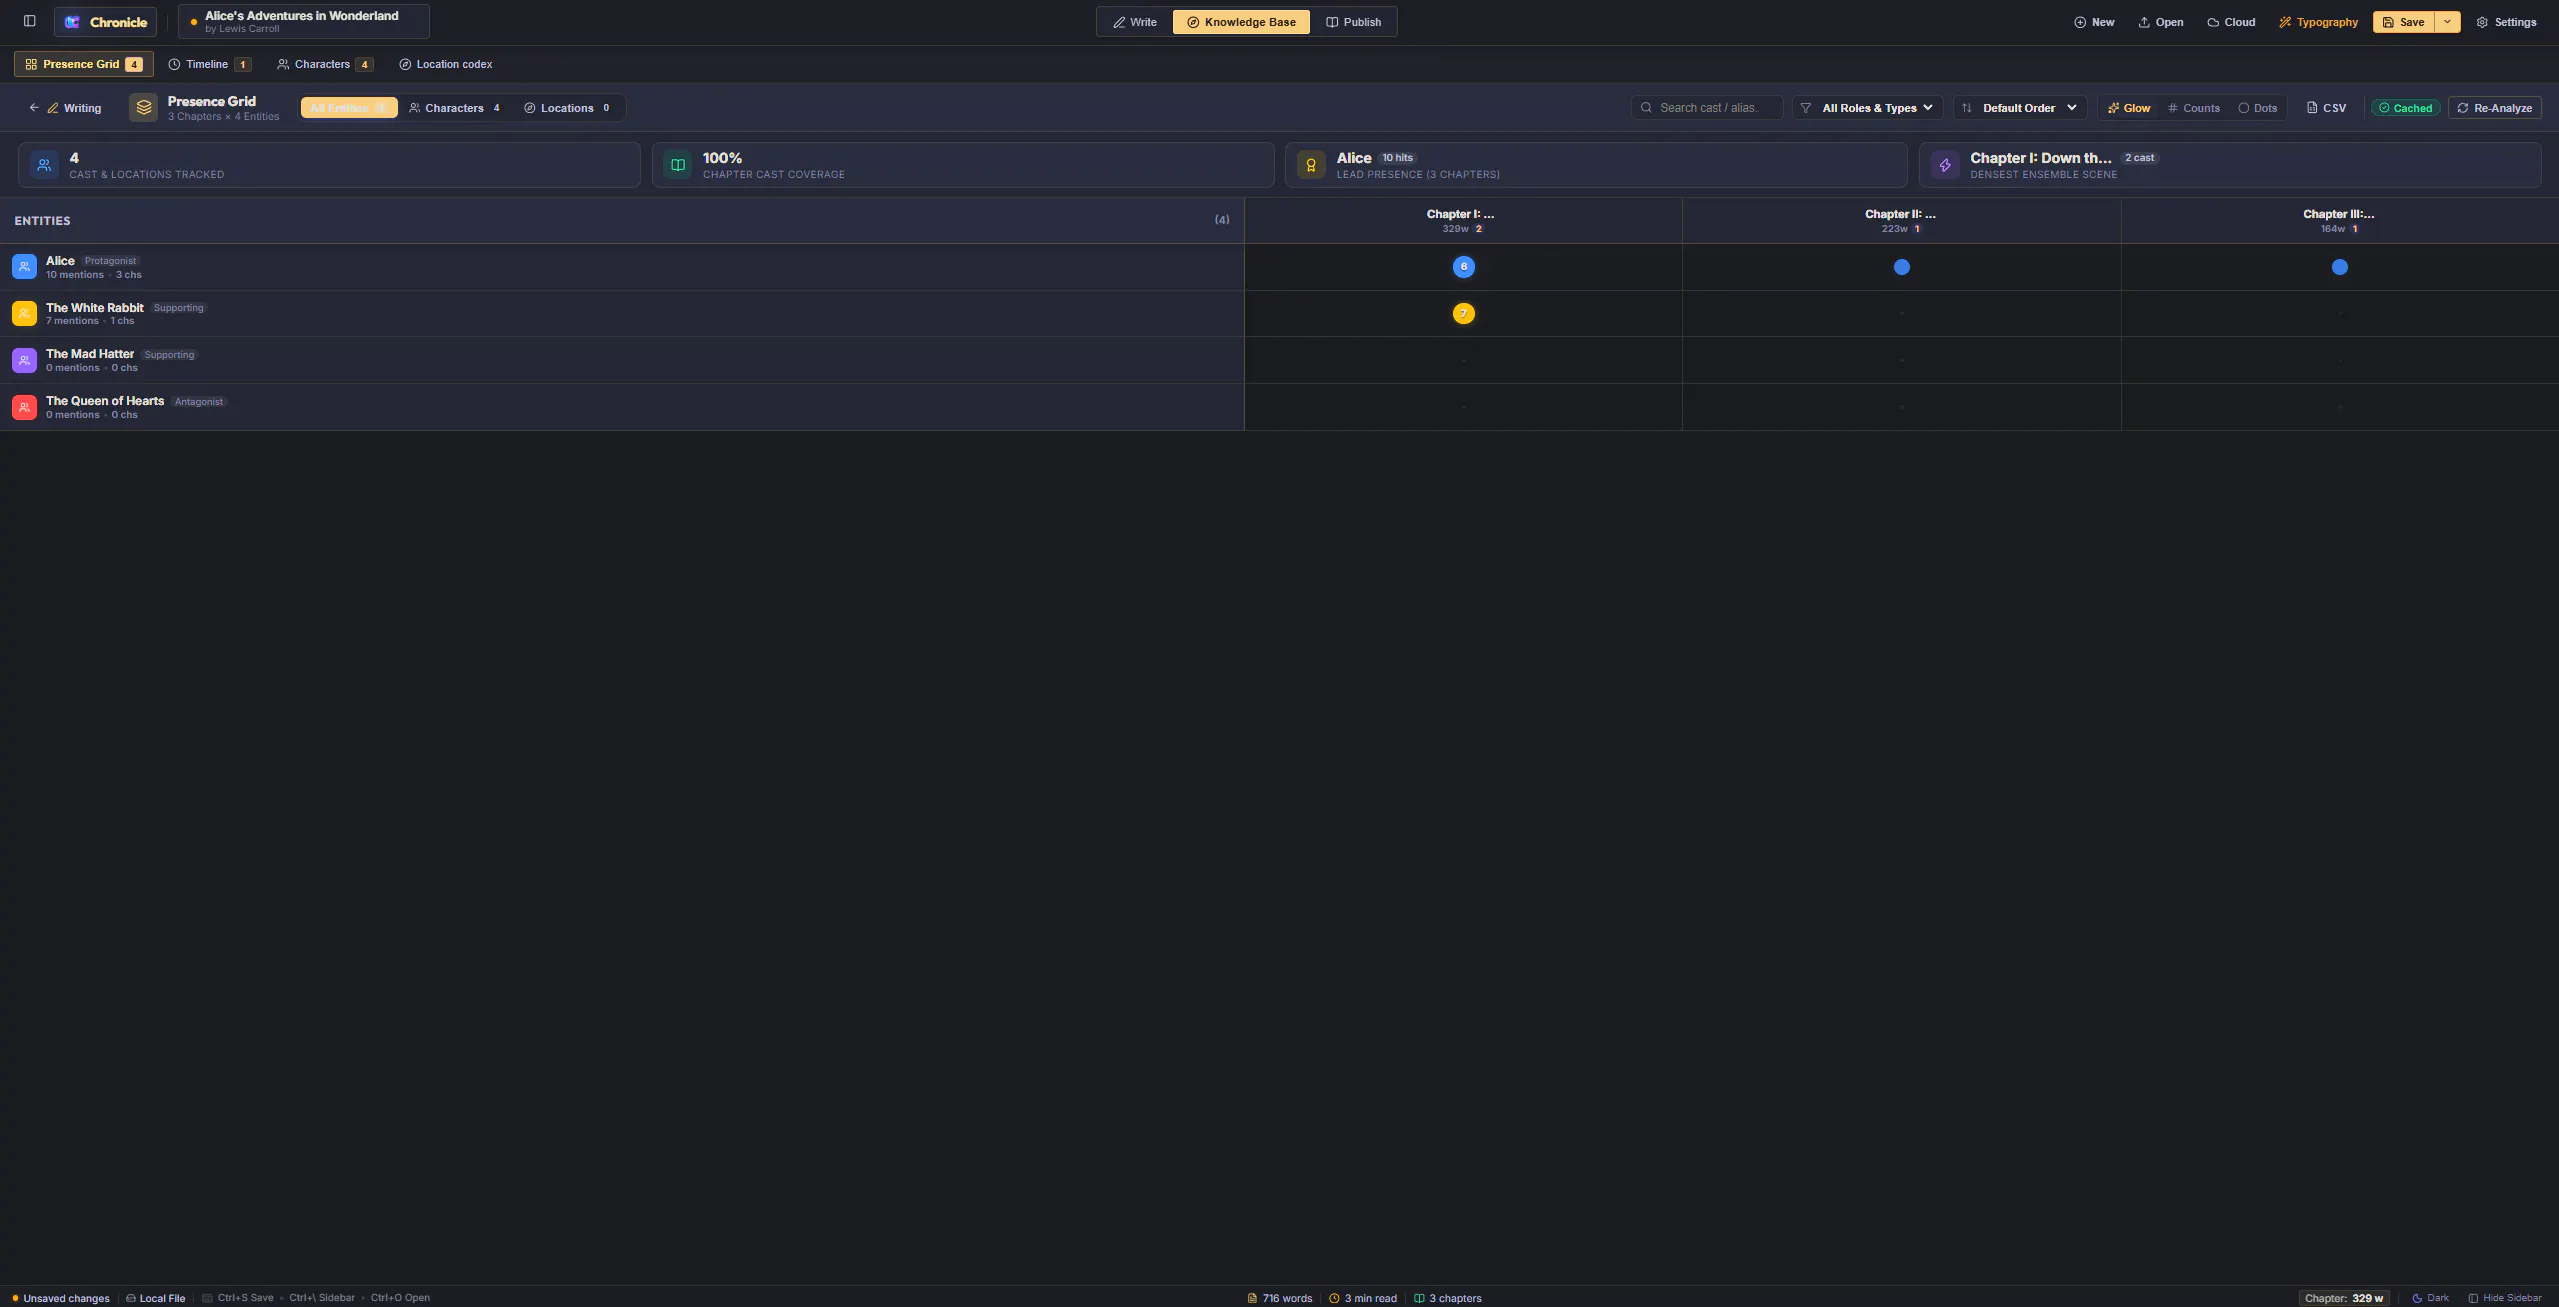The image size is (2559, 1307).
Task: Expand the Save options arrow
Action: click(x=2447, y=22)
